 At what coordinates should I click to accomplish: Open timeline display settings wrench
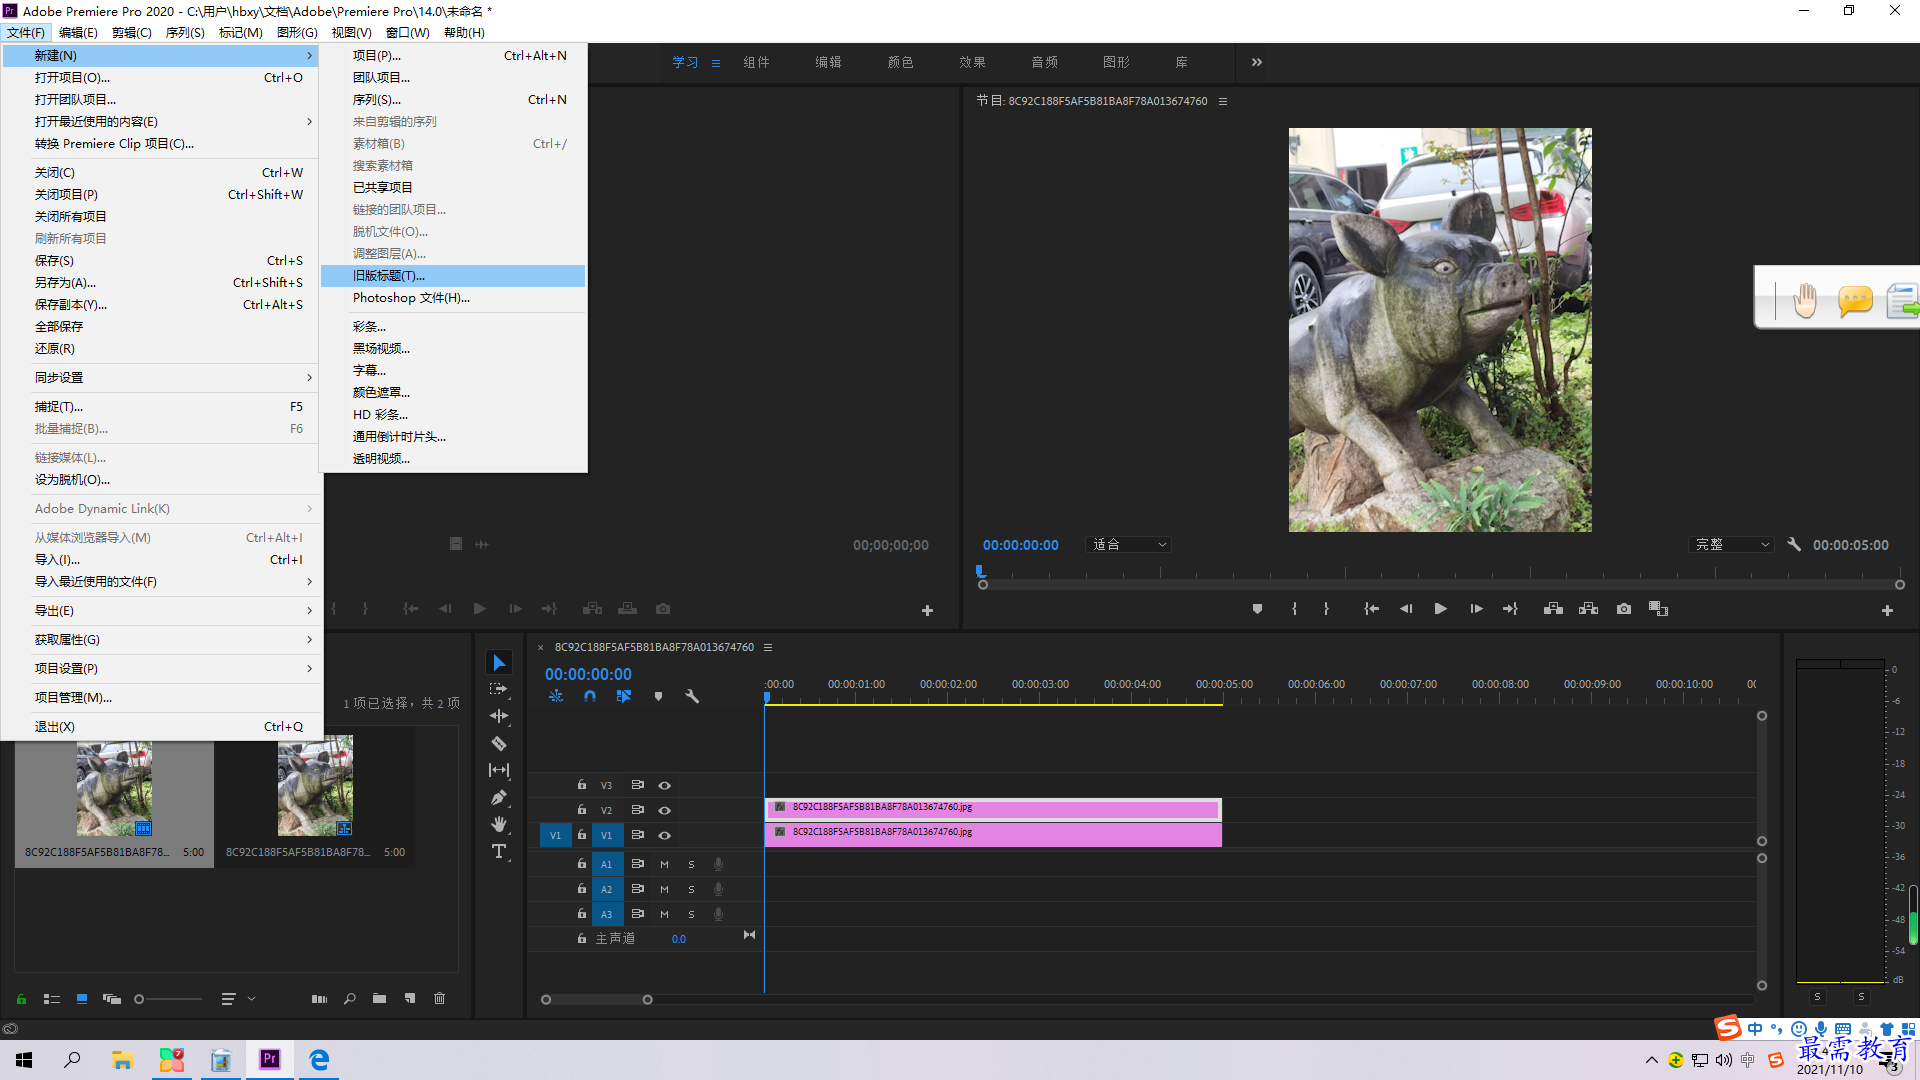(692, 696)
